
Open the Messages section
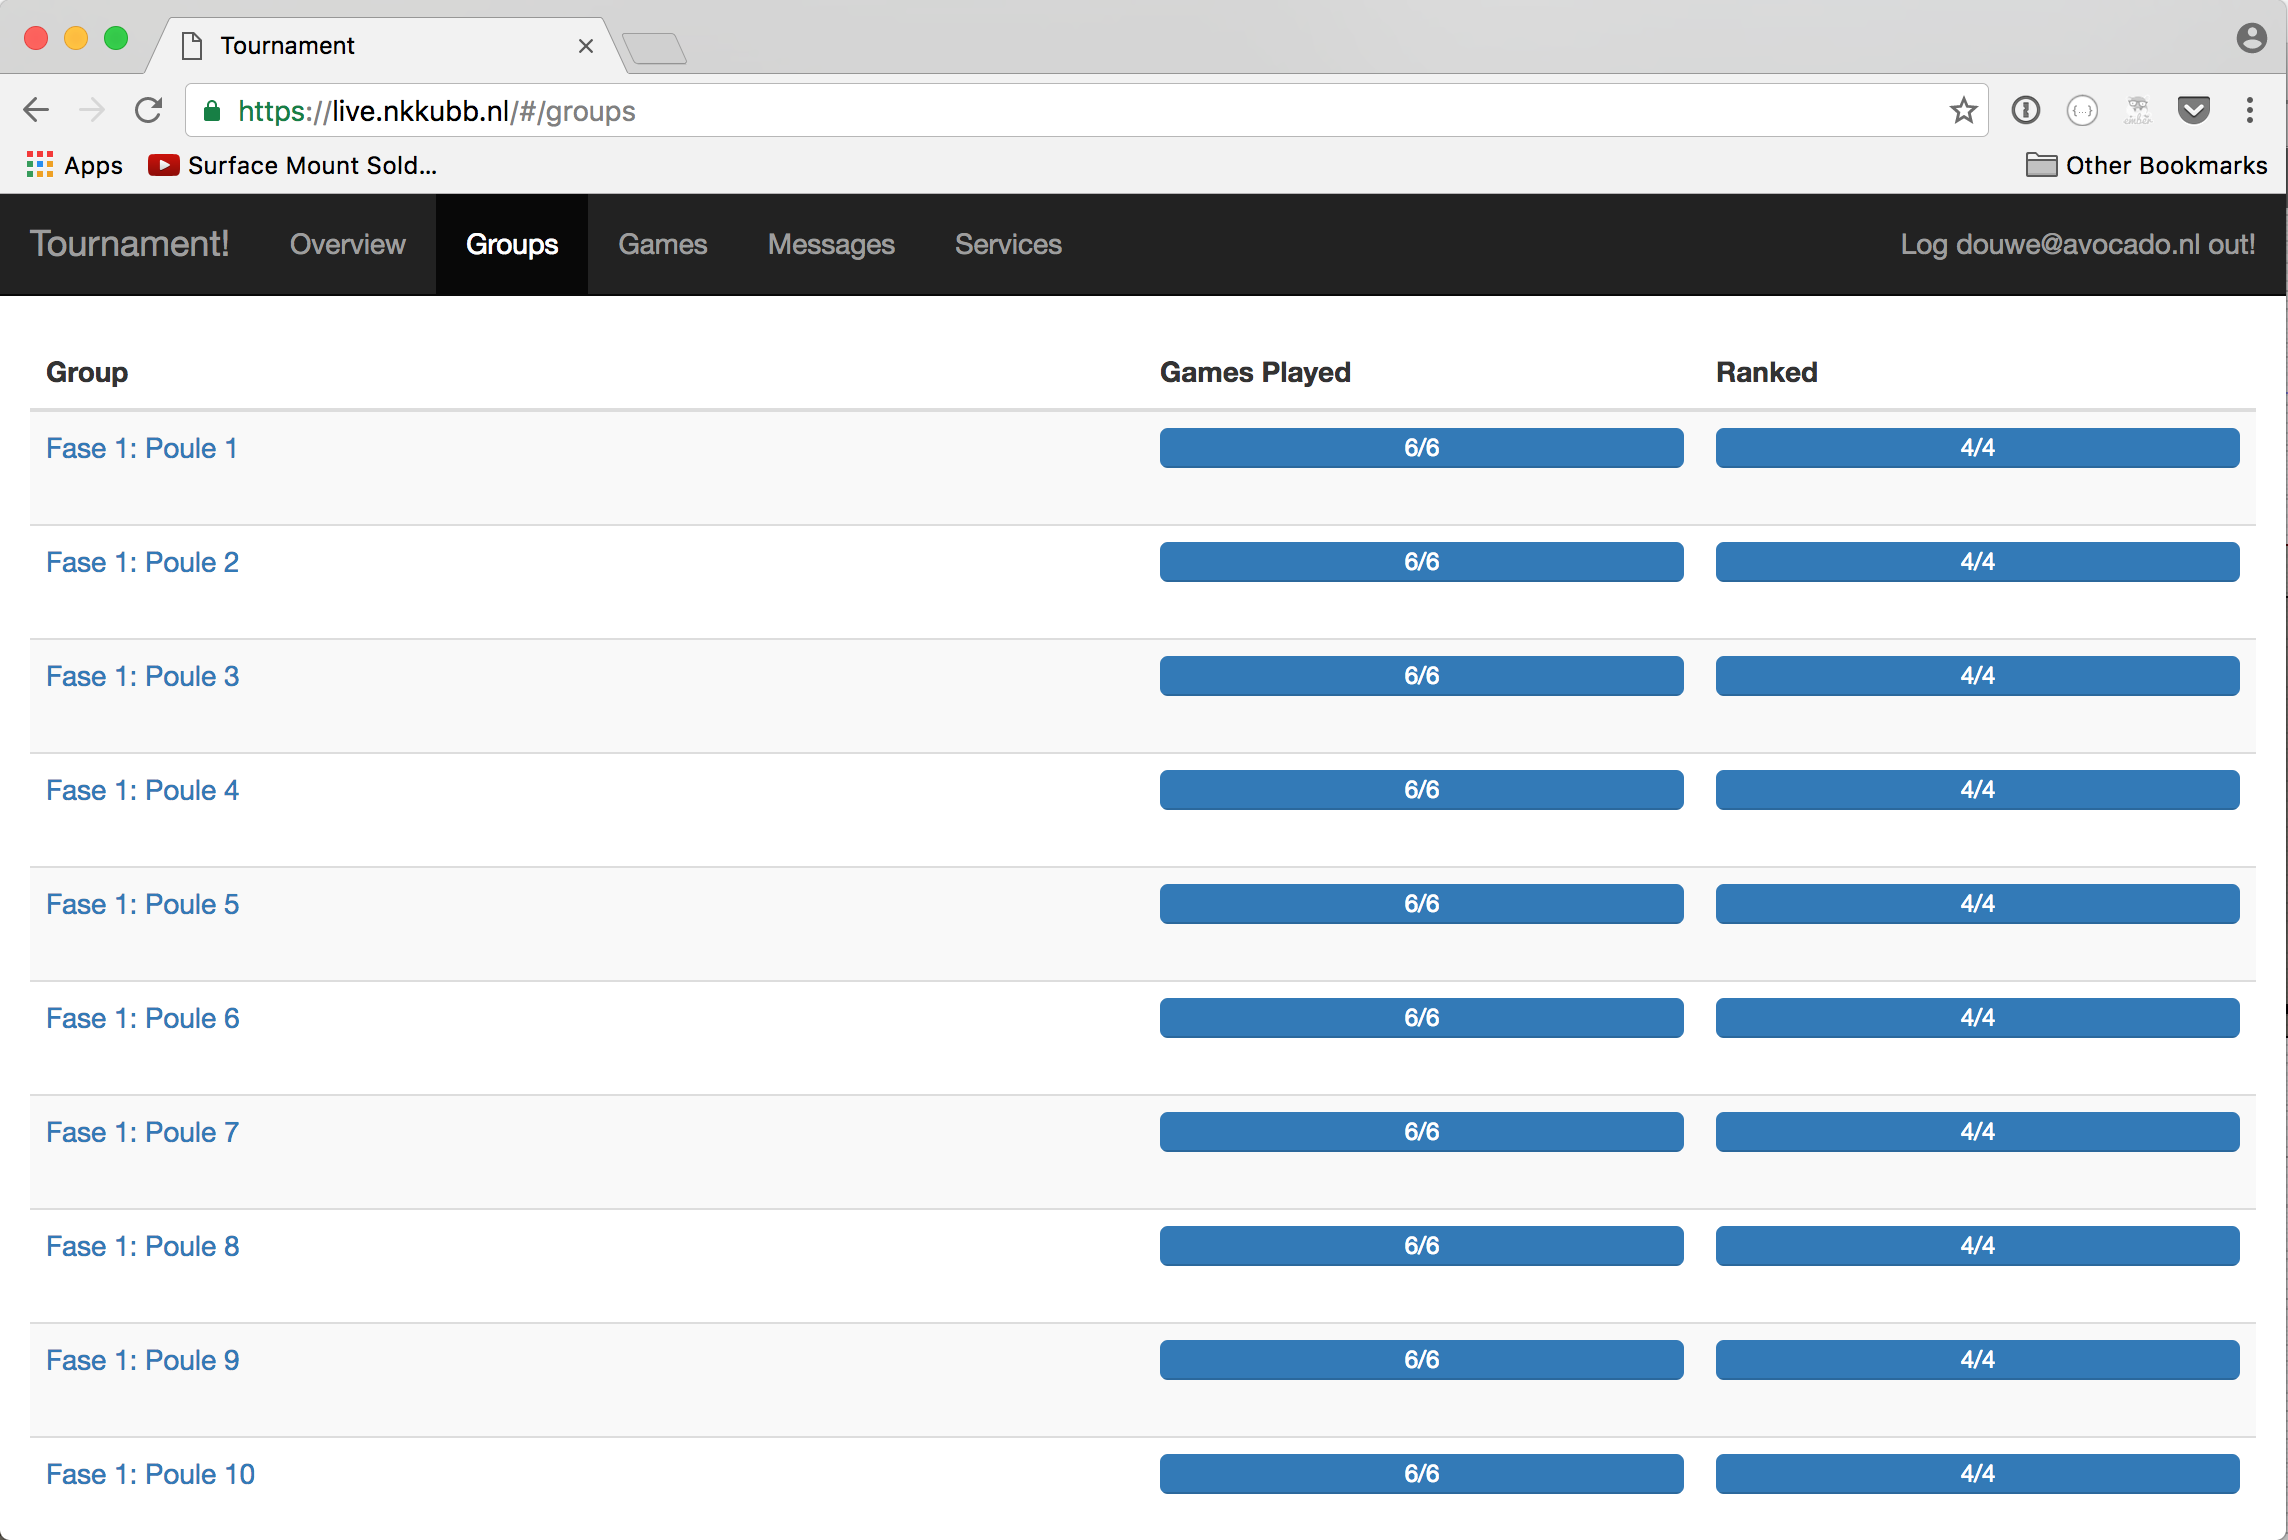(x=832, y=244)
